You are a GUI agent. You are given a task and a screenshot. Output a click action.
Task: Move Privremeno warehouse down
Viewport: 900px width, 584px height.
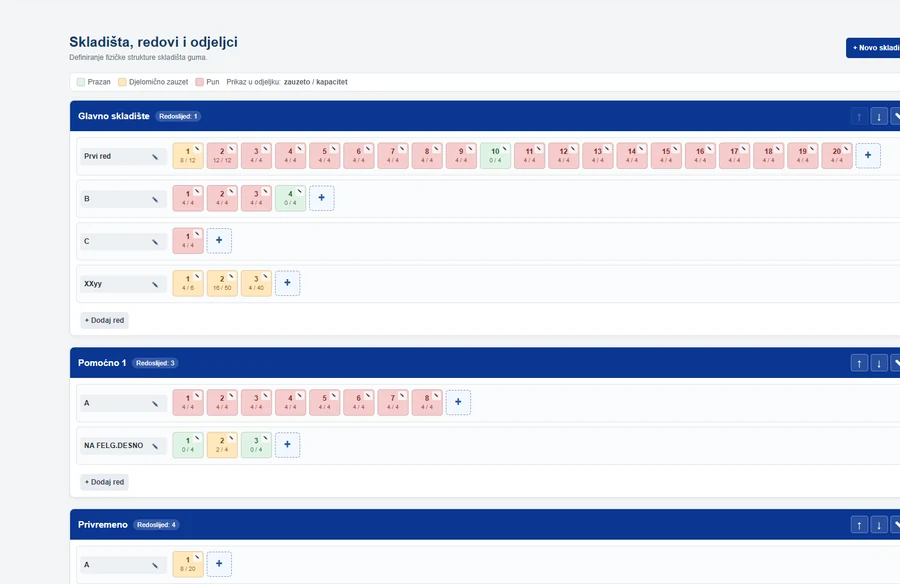(x=879, y=525)
